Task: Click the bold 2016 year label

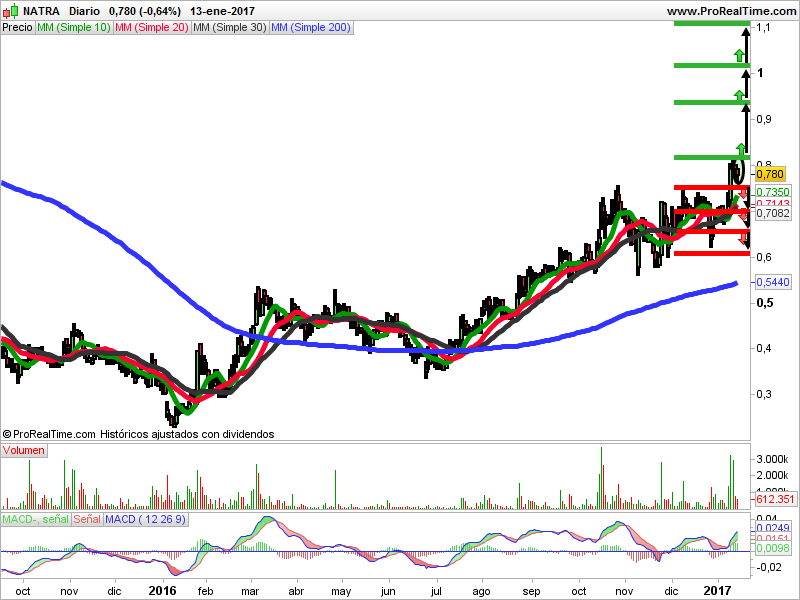Action: (x=162, y=591)
